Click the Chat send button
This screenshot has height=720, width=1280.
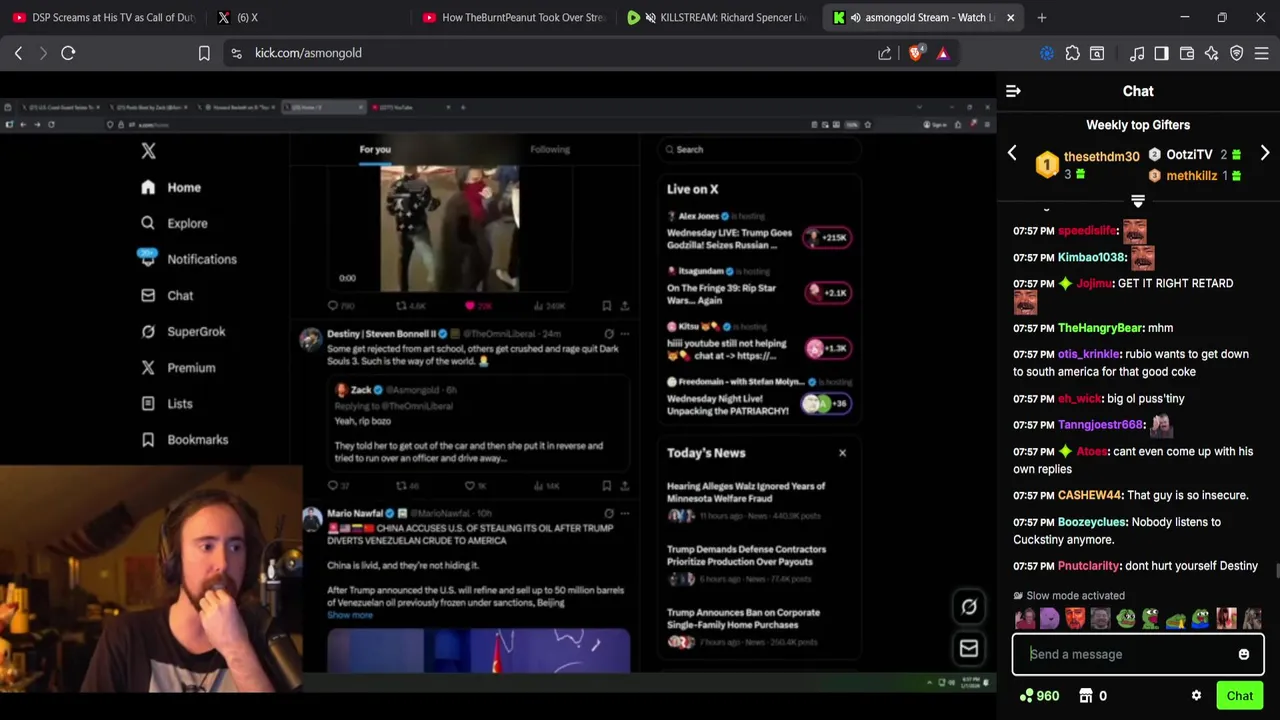tap(1240, 696)
